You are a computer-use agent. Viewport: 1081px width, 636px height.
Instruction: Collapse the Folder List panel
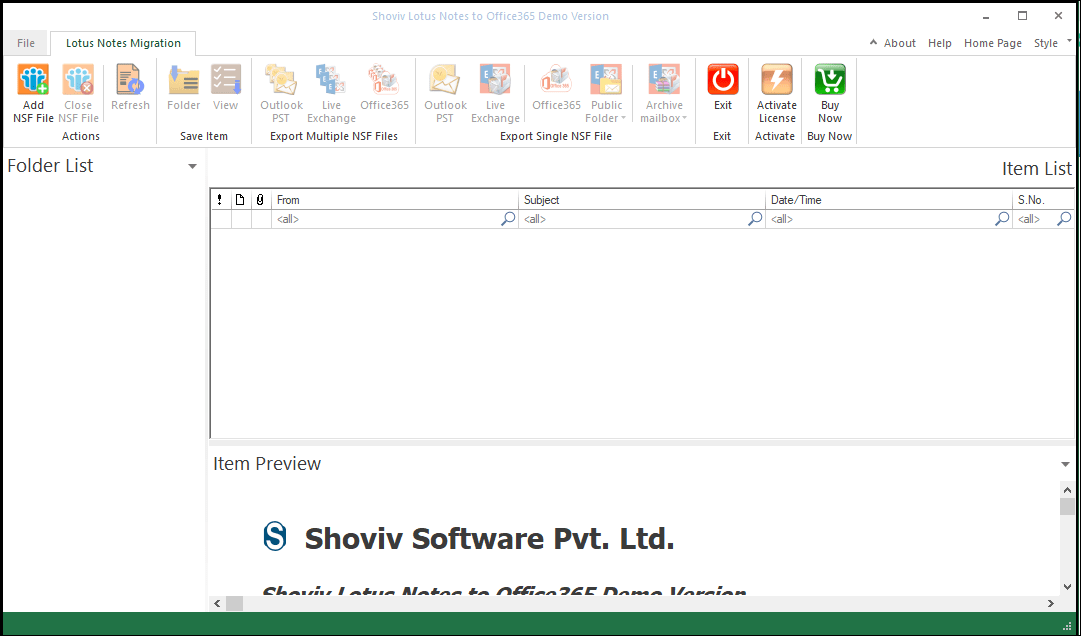coord(191,166)
